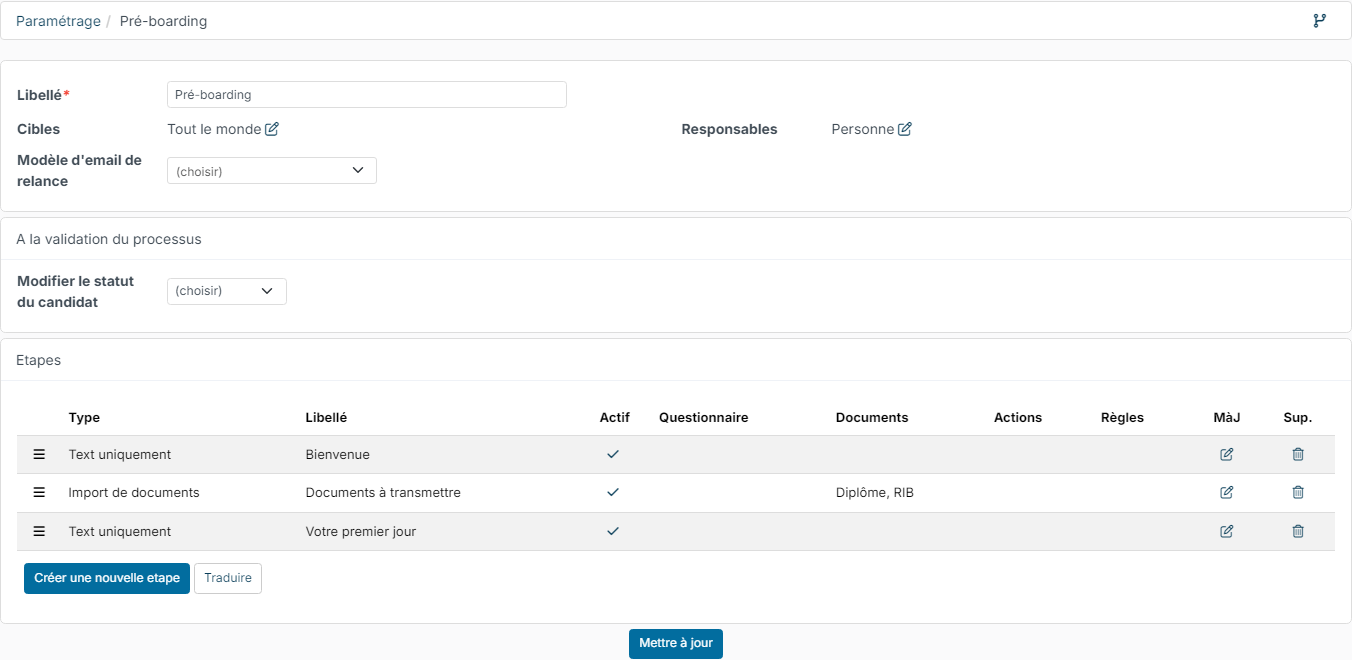This screenshot has width=1352, height=660.
Task: Click the Mettre à jour button
Action: [x=676, y=643]
